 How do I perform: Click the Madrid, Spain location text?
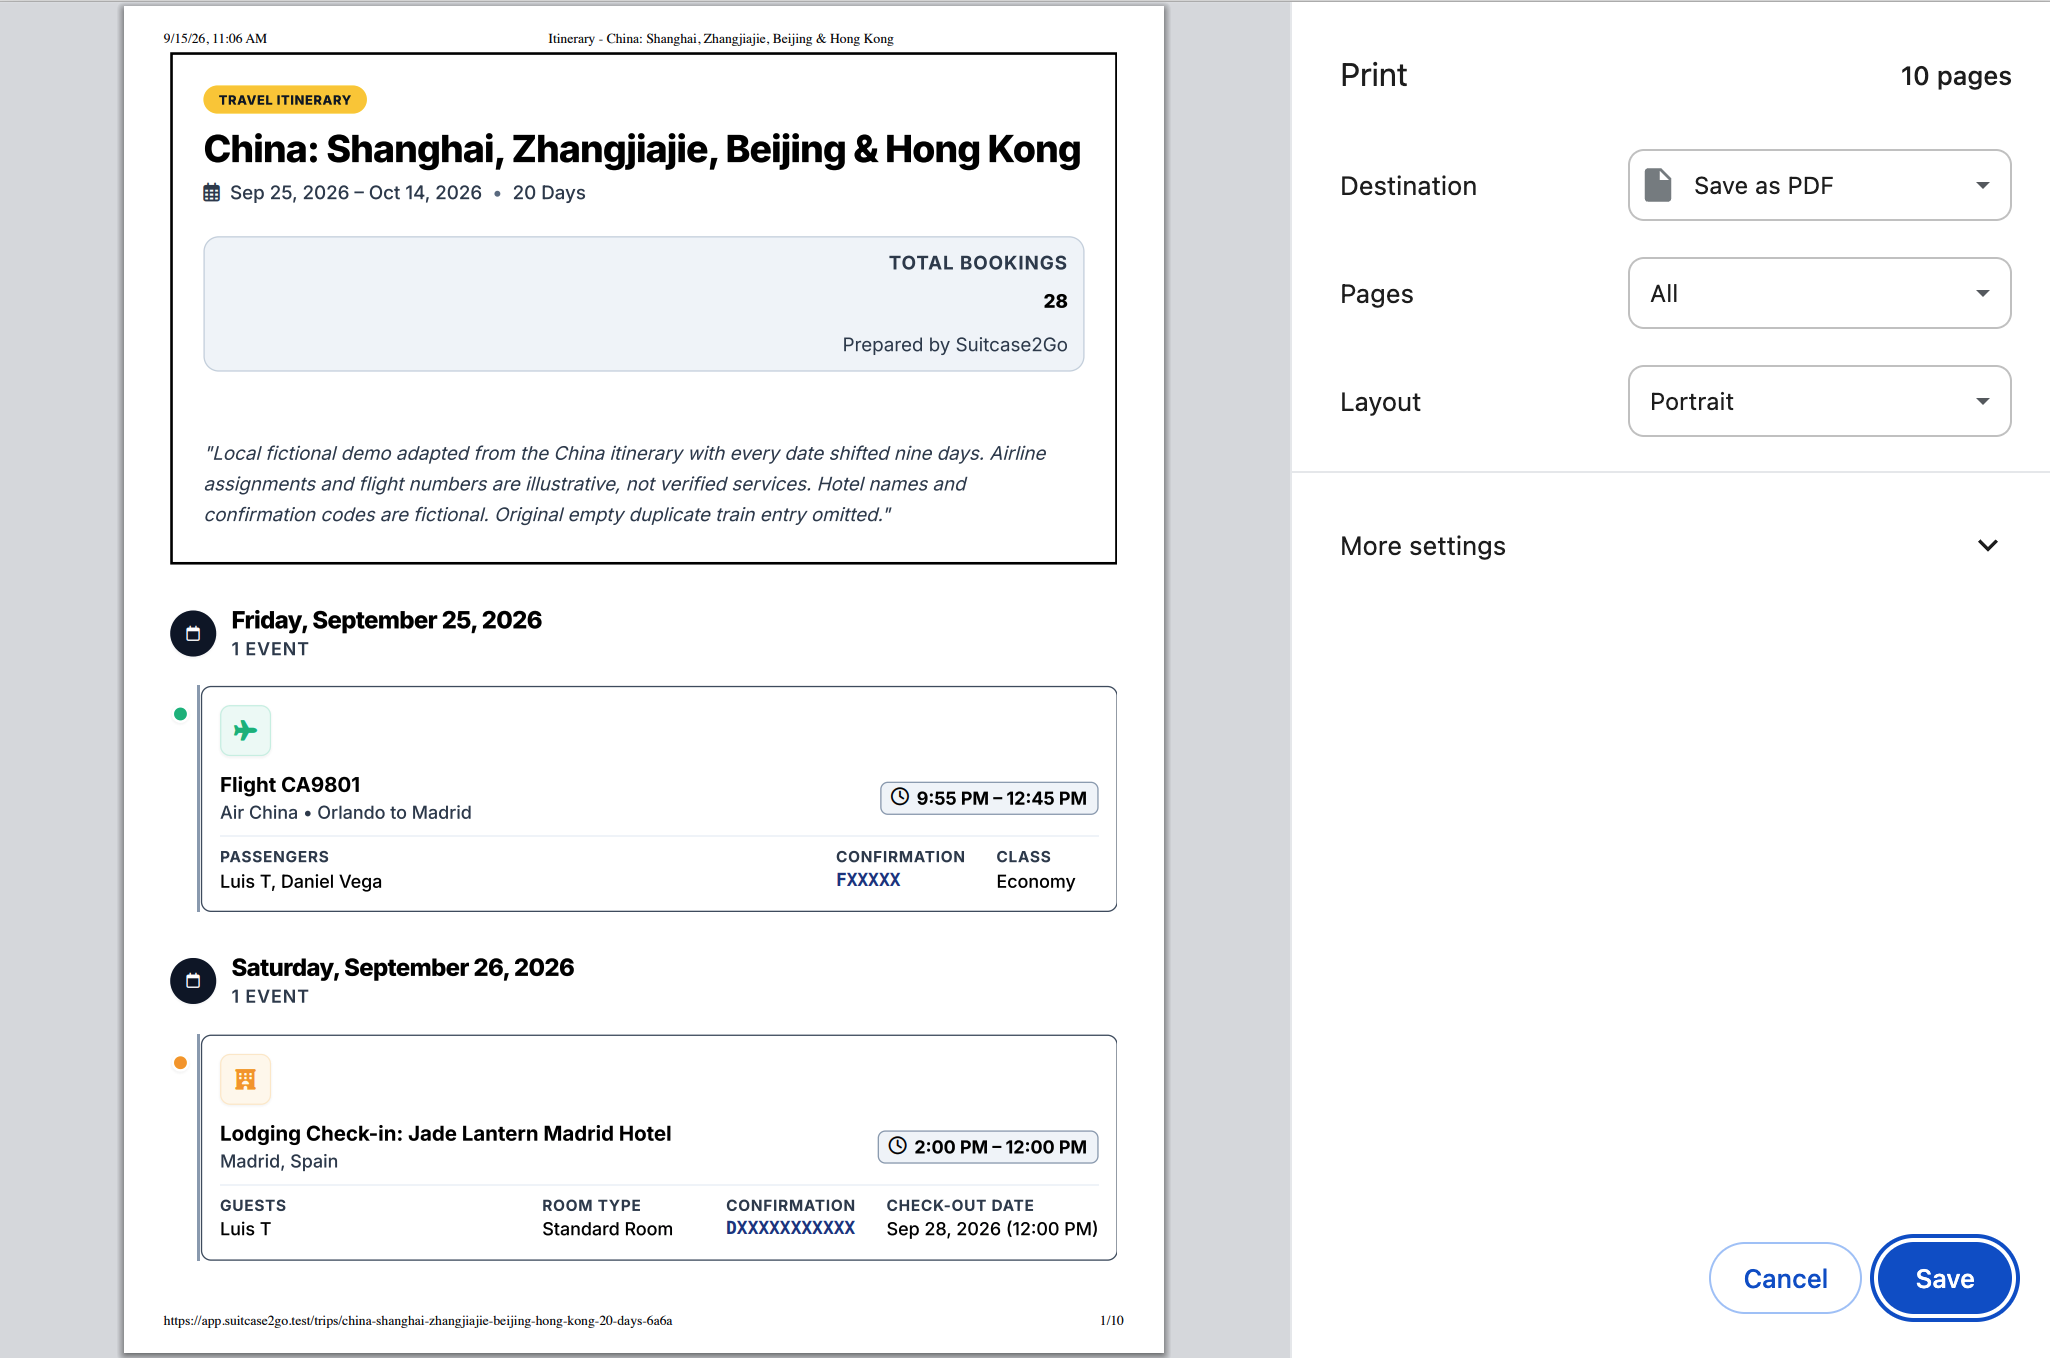(x=279, y=1161)
